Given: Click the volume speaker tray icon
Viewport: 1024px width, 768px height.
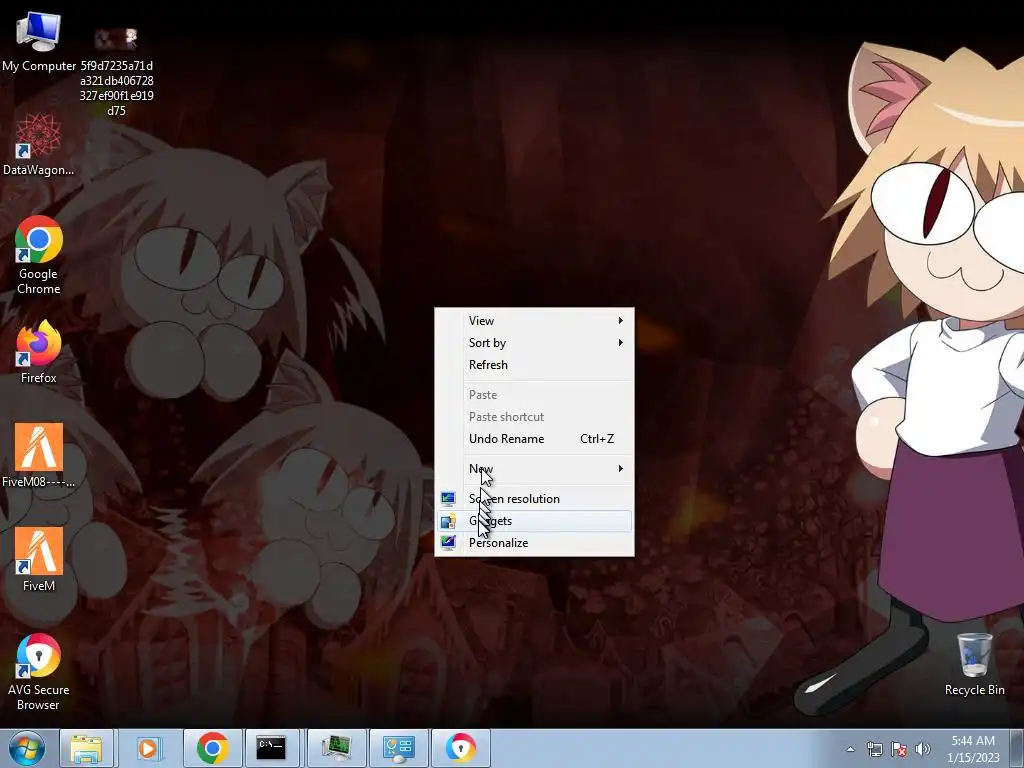Looking at the screenshot, I should click(923, 749).
